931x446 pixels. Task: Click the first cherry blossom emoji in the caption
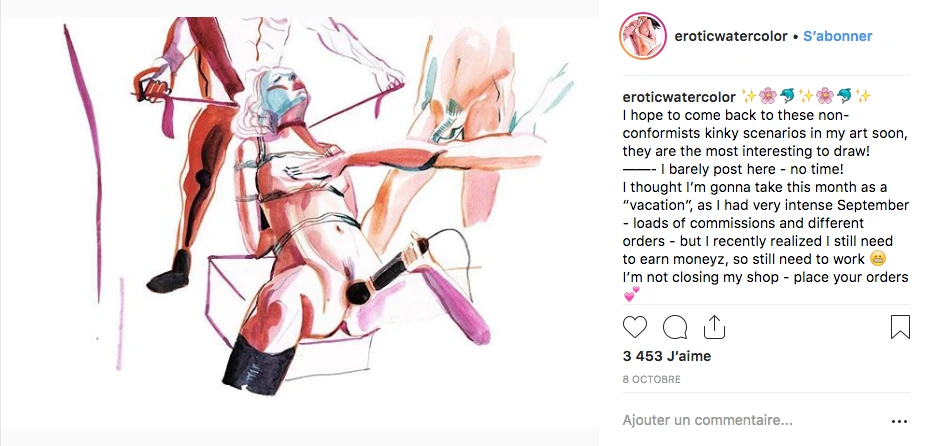click(x=768, y=96)
